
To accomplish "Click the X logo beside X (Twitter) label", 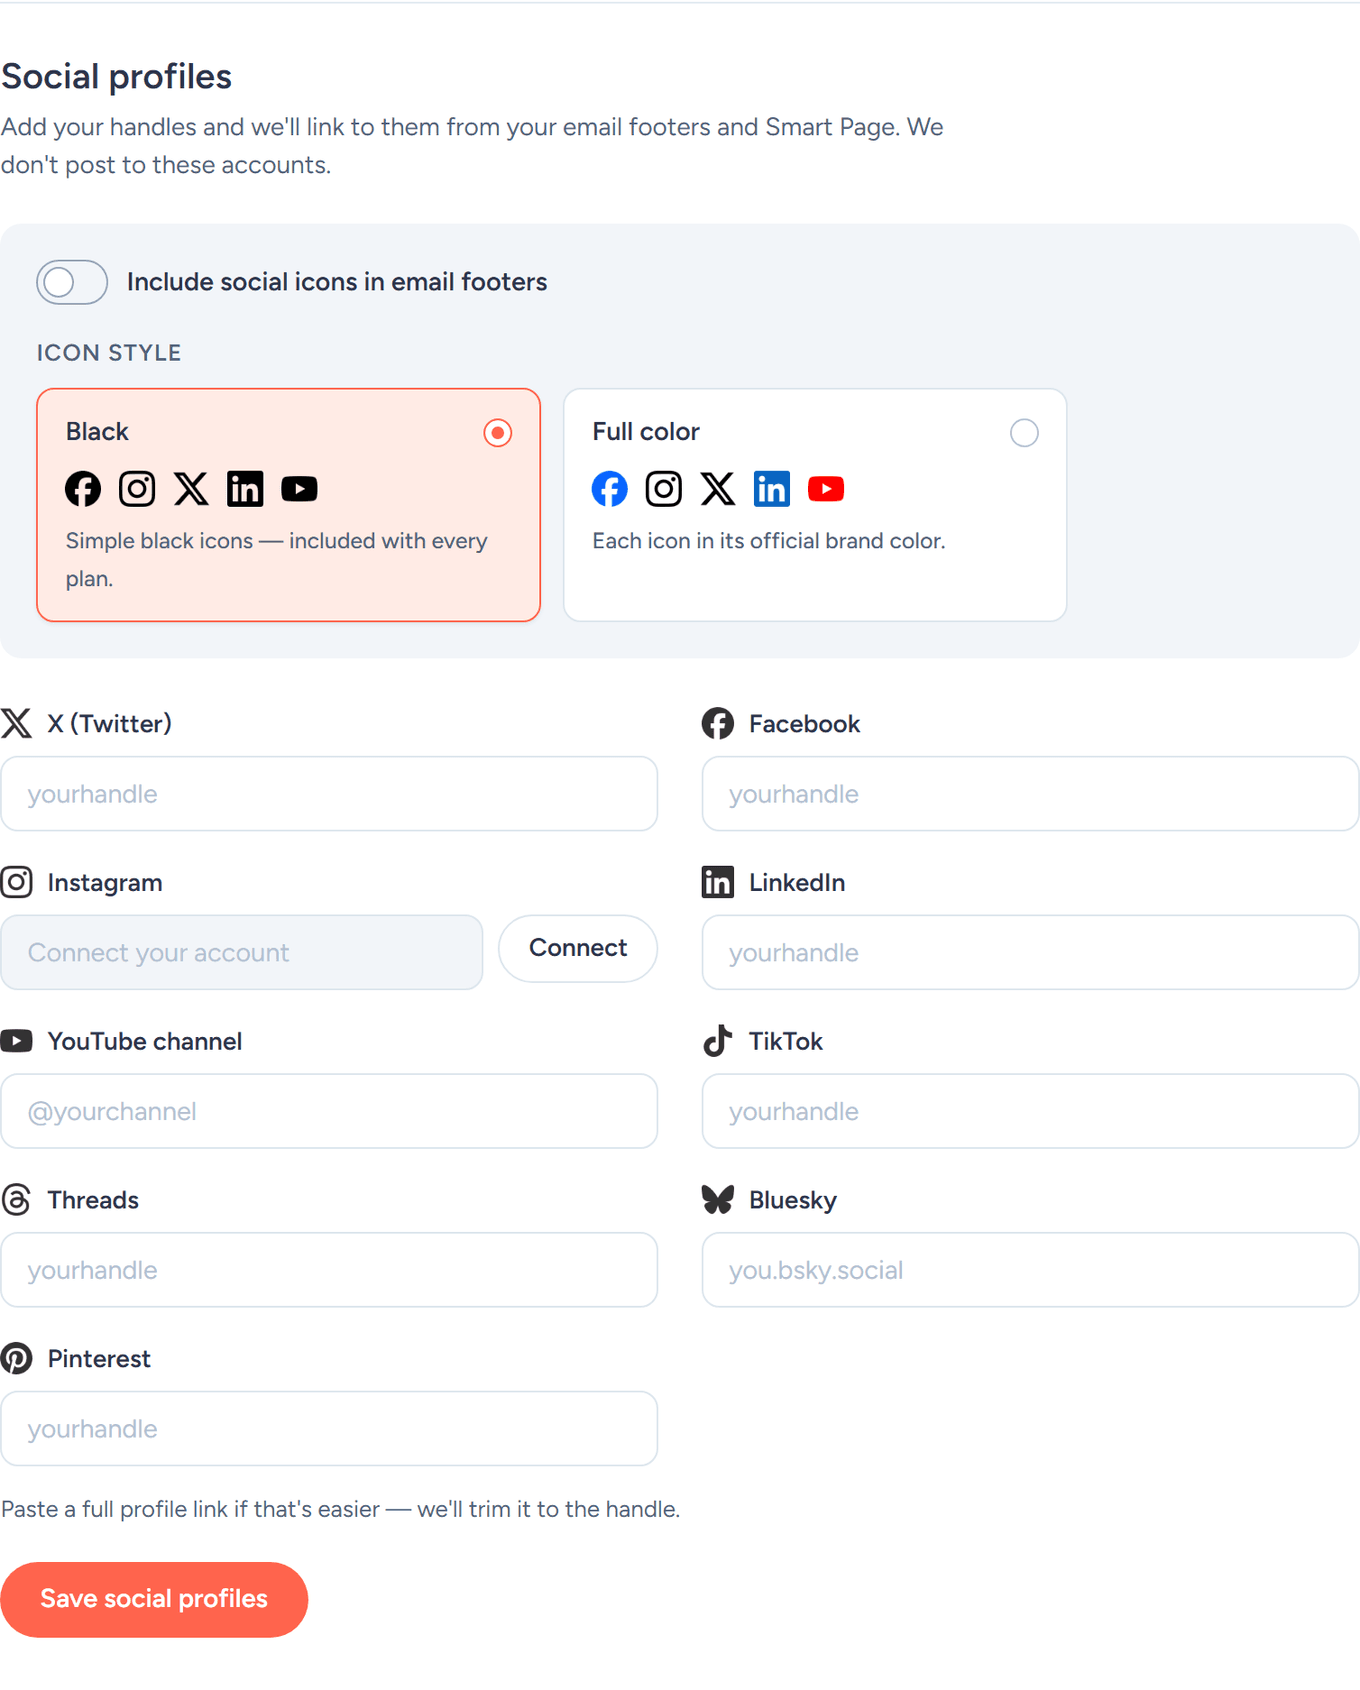I will click(16, 723).
